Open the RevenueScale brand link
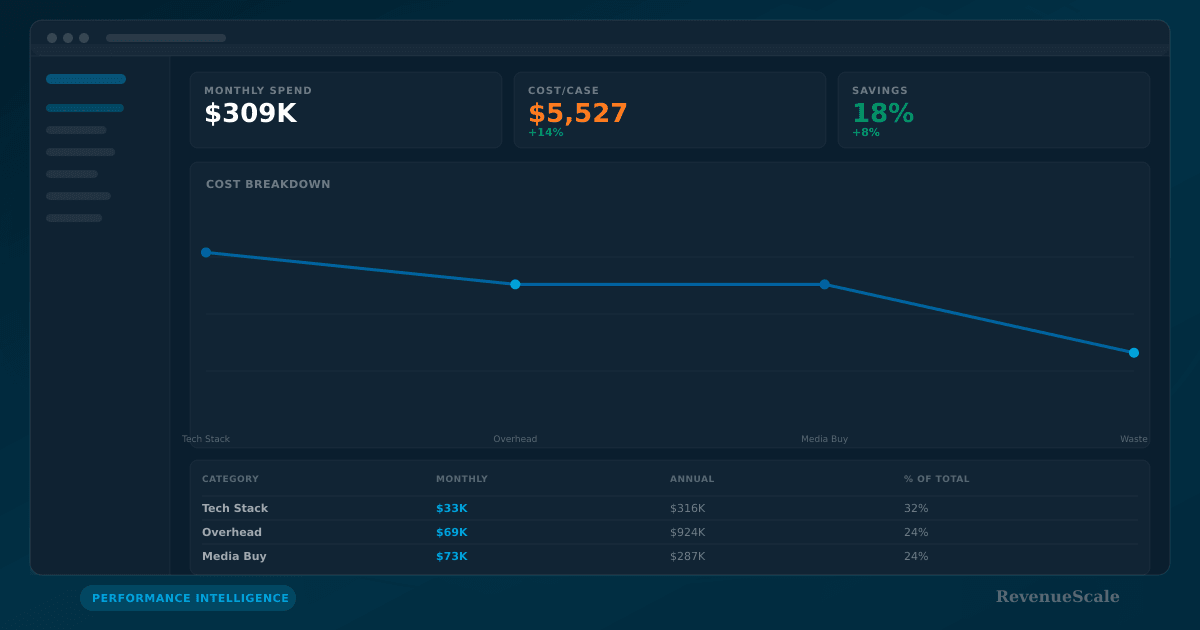The width and height of the screenshot is (1200, 630). click(1057, 597)
